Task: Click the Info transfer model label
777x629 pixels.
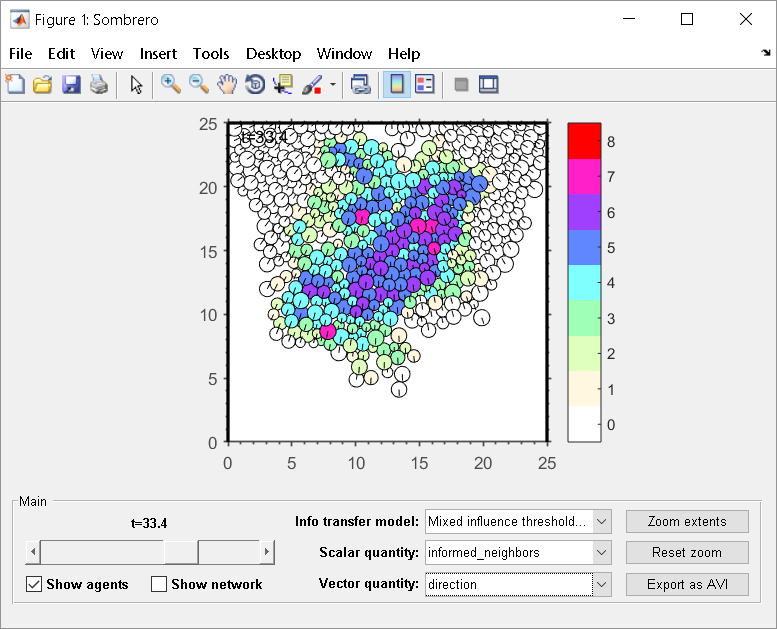Action: [x=357, y=521]
